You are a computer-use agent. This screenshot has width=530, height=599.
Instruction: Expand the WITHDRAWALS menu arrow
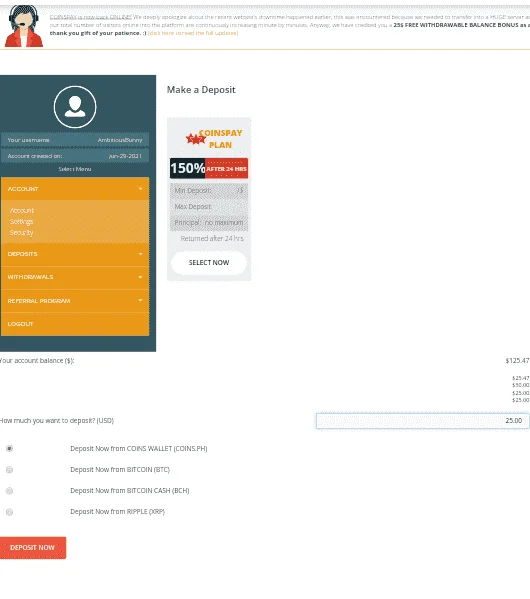point(140,277)
